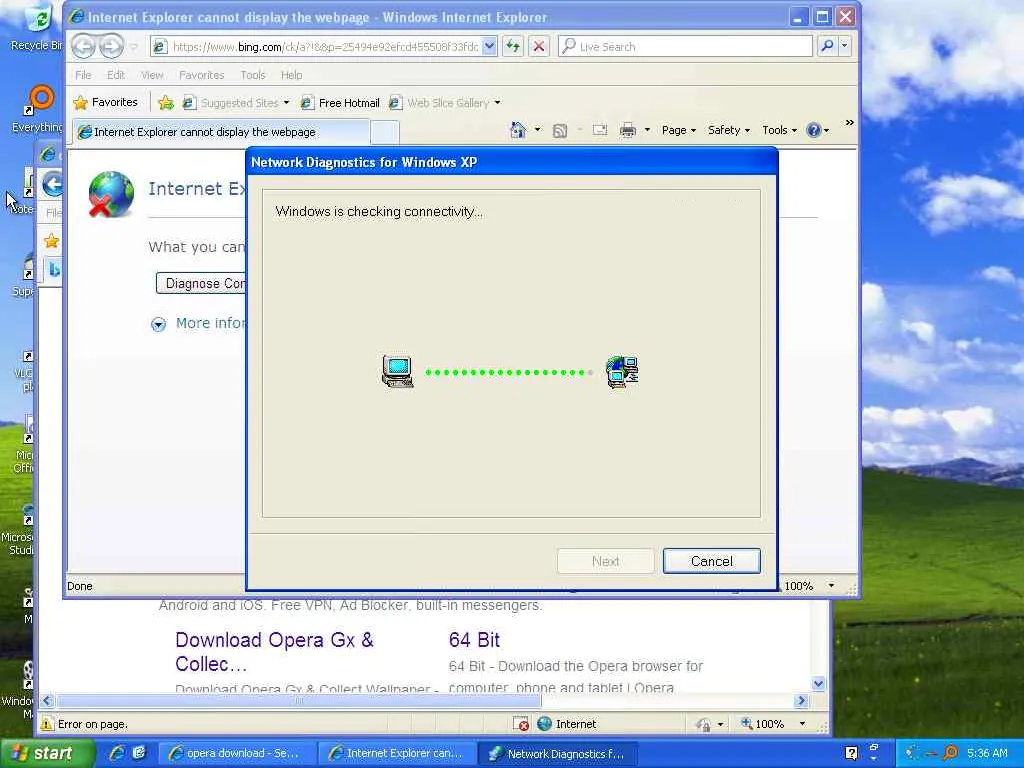Click the Home icon in command bar

518,130
